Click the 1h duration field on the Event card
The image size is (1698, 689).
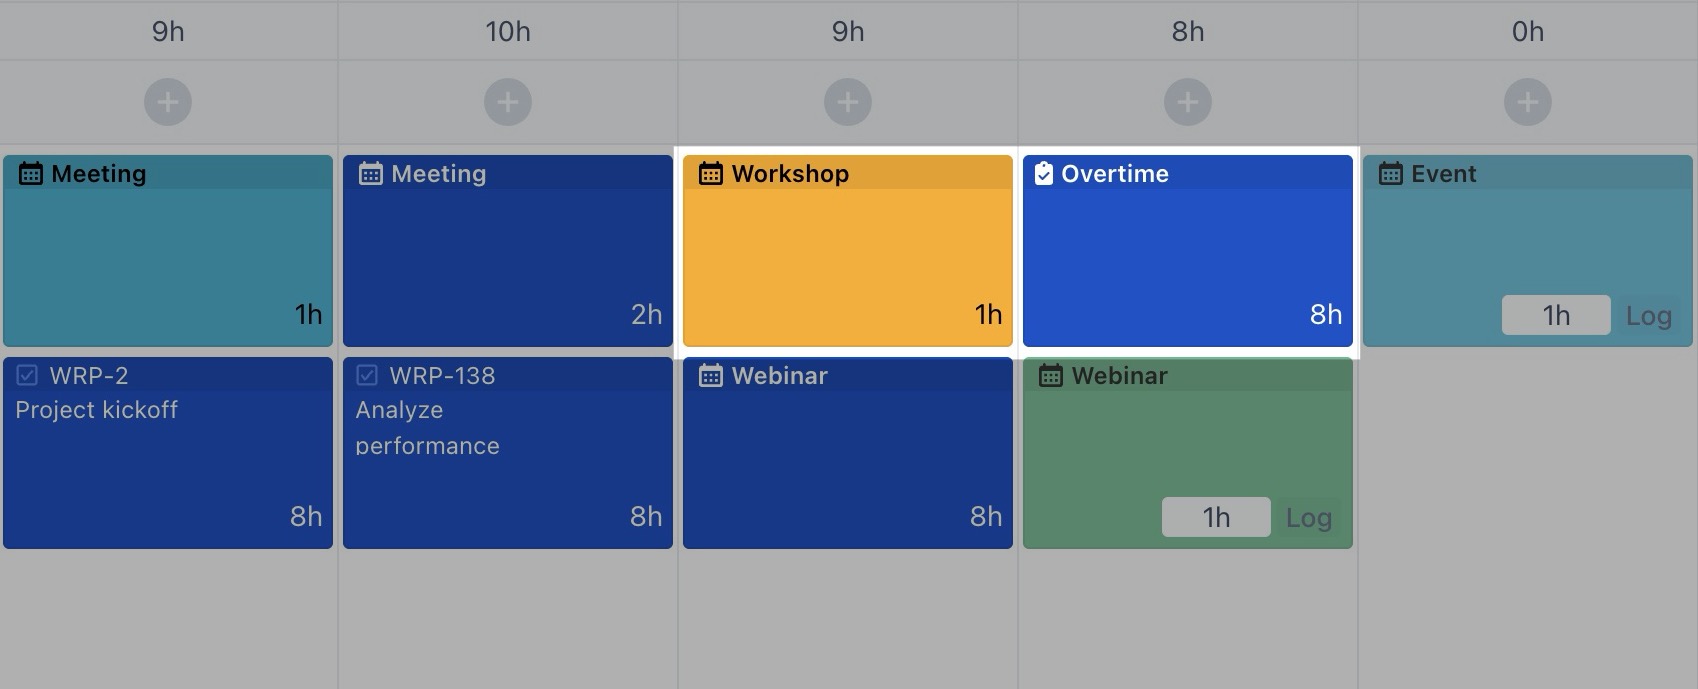pyautogui.click(x=1555, y=316)
